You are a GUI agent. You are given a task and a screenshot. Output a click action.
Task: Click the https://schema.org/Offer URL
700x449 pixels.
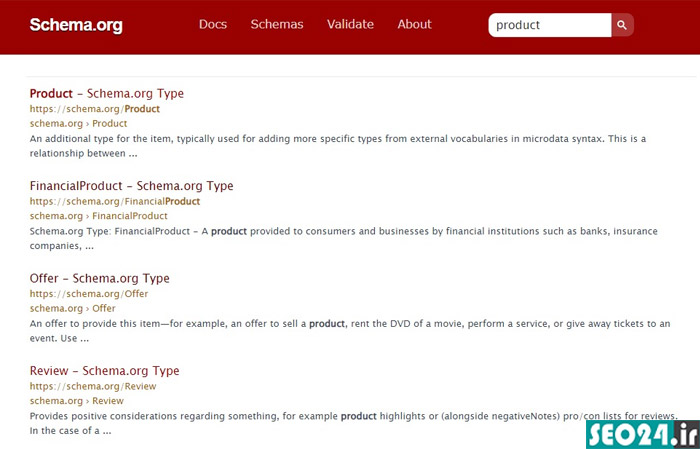[x=89, y=294]
